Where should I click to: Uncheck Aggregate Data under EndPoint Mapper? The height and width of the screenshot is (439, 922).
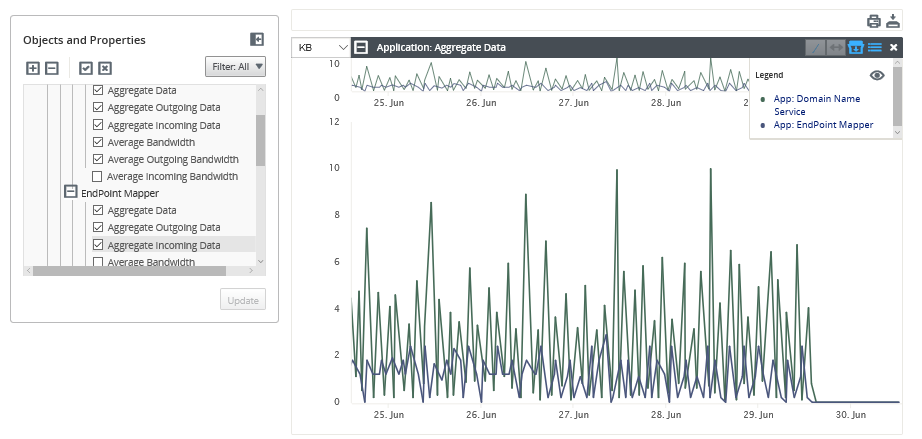98,210
